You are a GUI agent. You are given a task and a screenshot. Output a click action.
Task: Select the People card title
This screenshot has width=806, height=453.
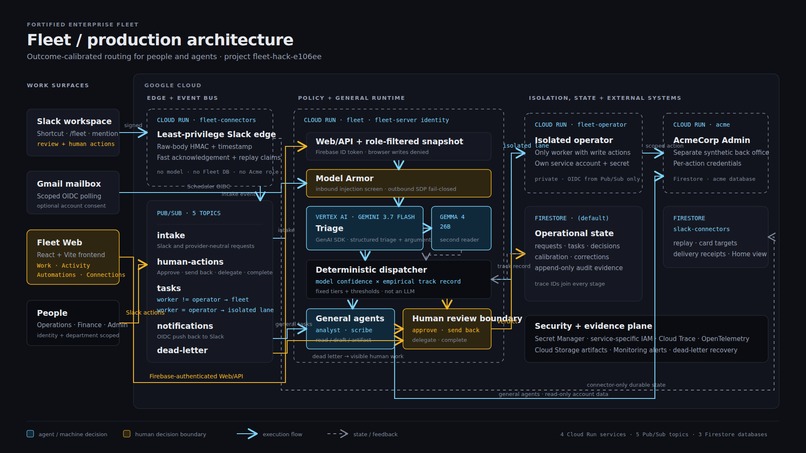pyautogui.click(x=52, y=313)
